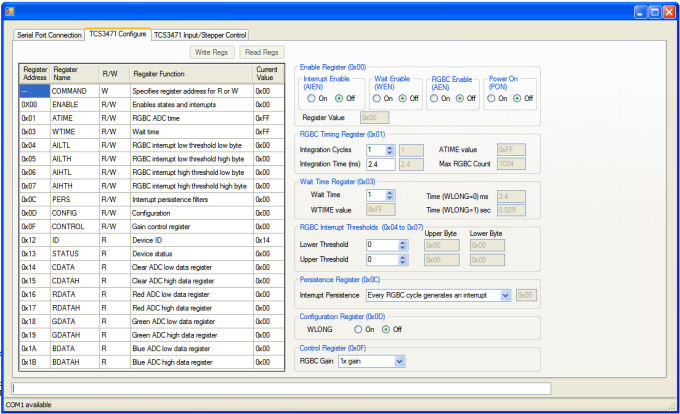Select the AIHTL register name cell

pos(75,173)
